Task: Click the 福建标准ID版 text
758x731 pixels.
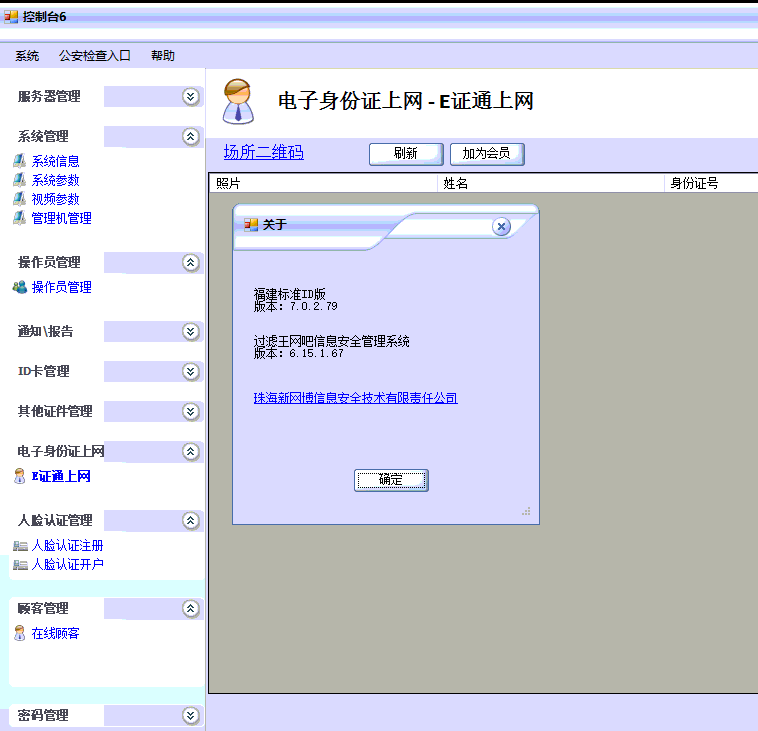Action: (x=290, y=294)
